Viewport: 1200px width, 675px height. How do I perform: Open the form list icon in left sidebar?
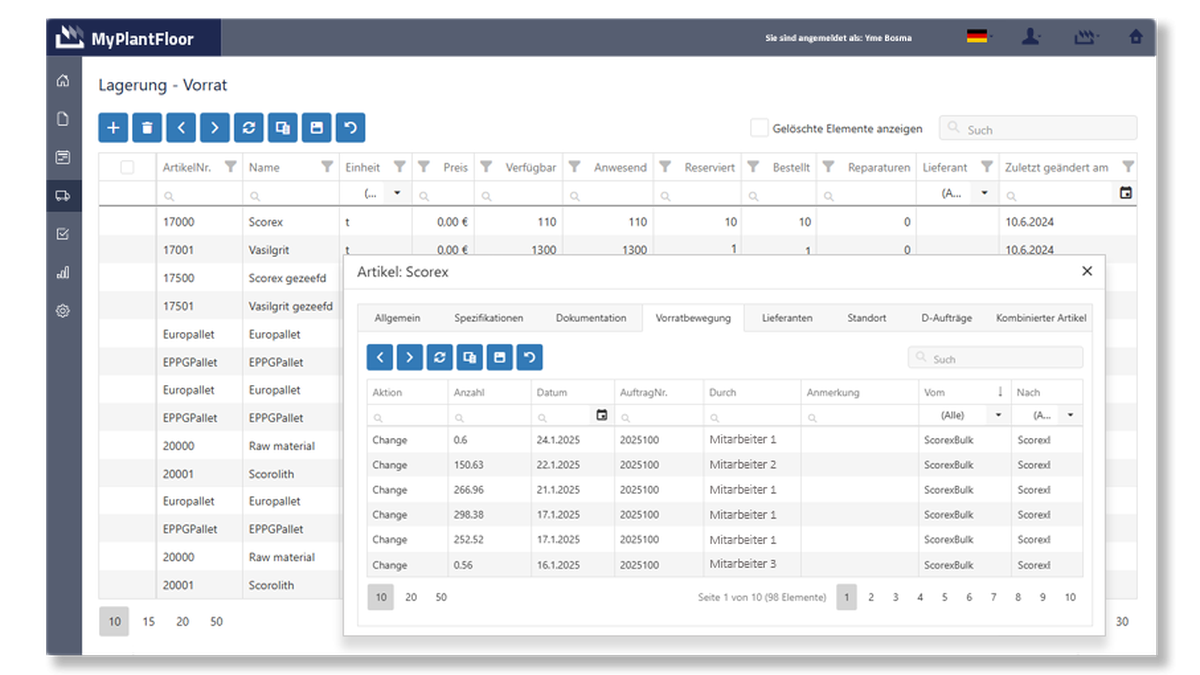63,157
